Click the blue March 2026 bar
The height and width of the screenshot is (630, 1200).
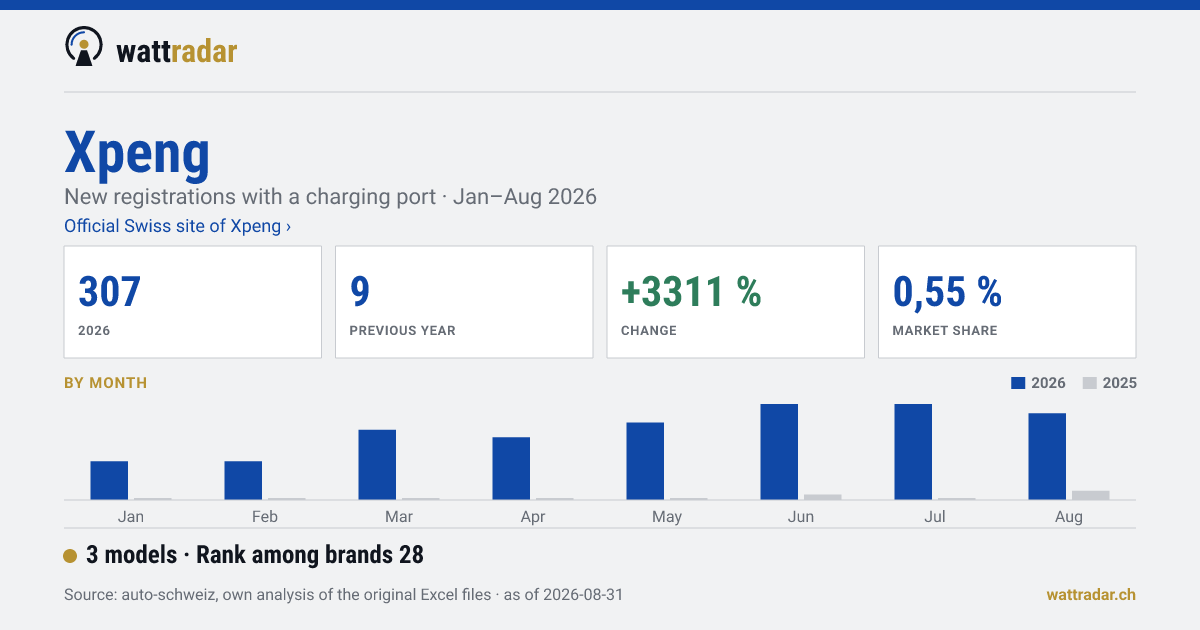(x=377, y=464)
